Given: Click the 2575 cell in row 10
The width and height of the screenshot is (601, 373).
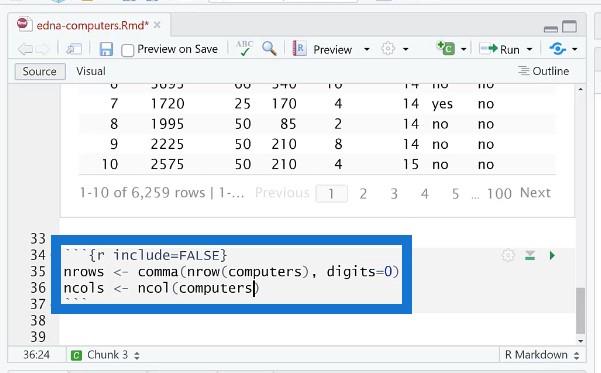Looking at the screenshot, I should 167,164.
